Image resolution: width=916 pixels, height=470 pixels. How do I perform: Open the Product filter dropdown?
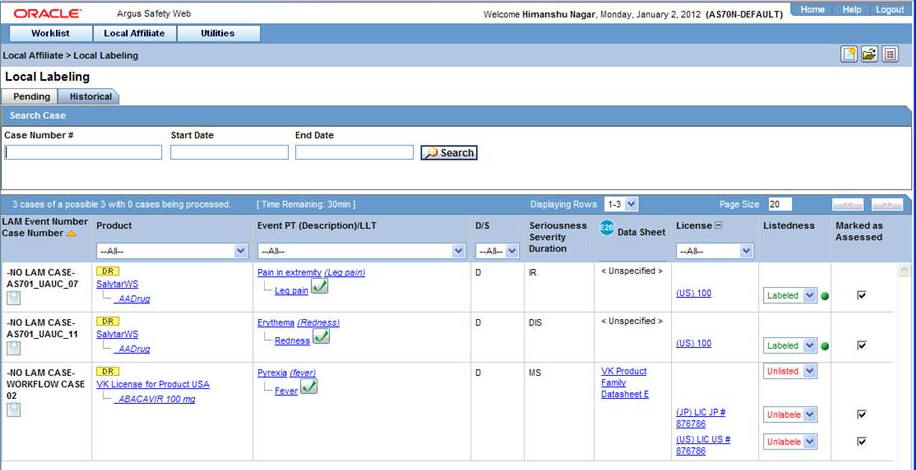(172, 251)
